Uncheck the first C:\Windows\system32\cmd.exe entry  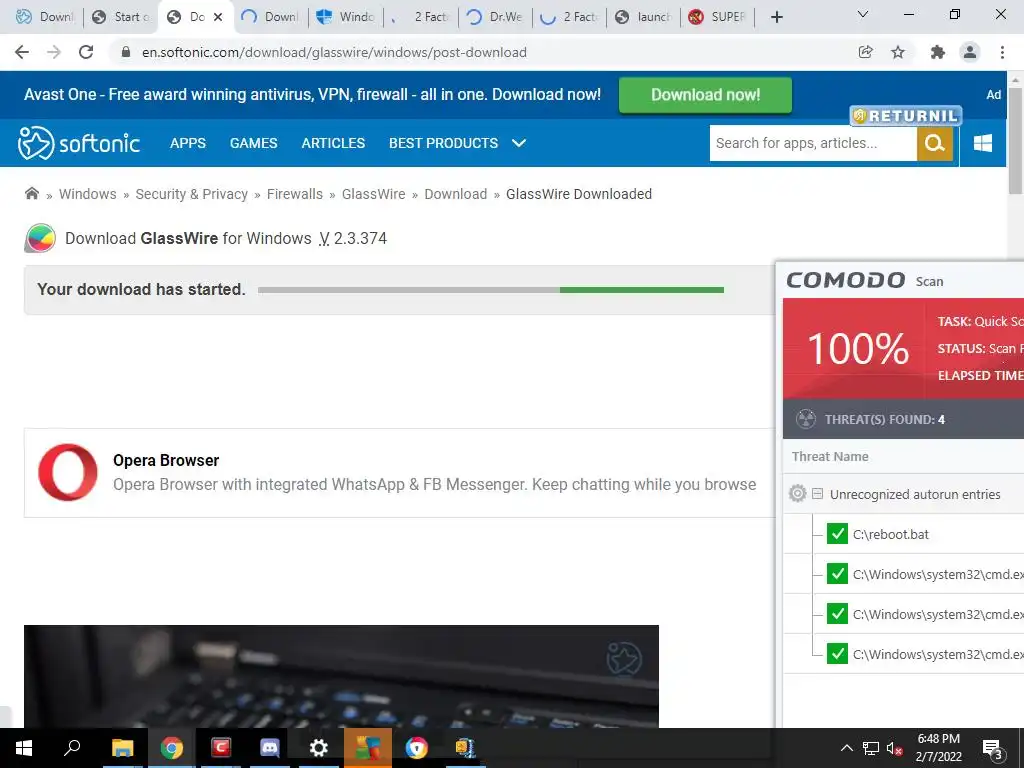(837, 573)
